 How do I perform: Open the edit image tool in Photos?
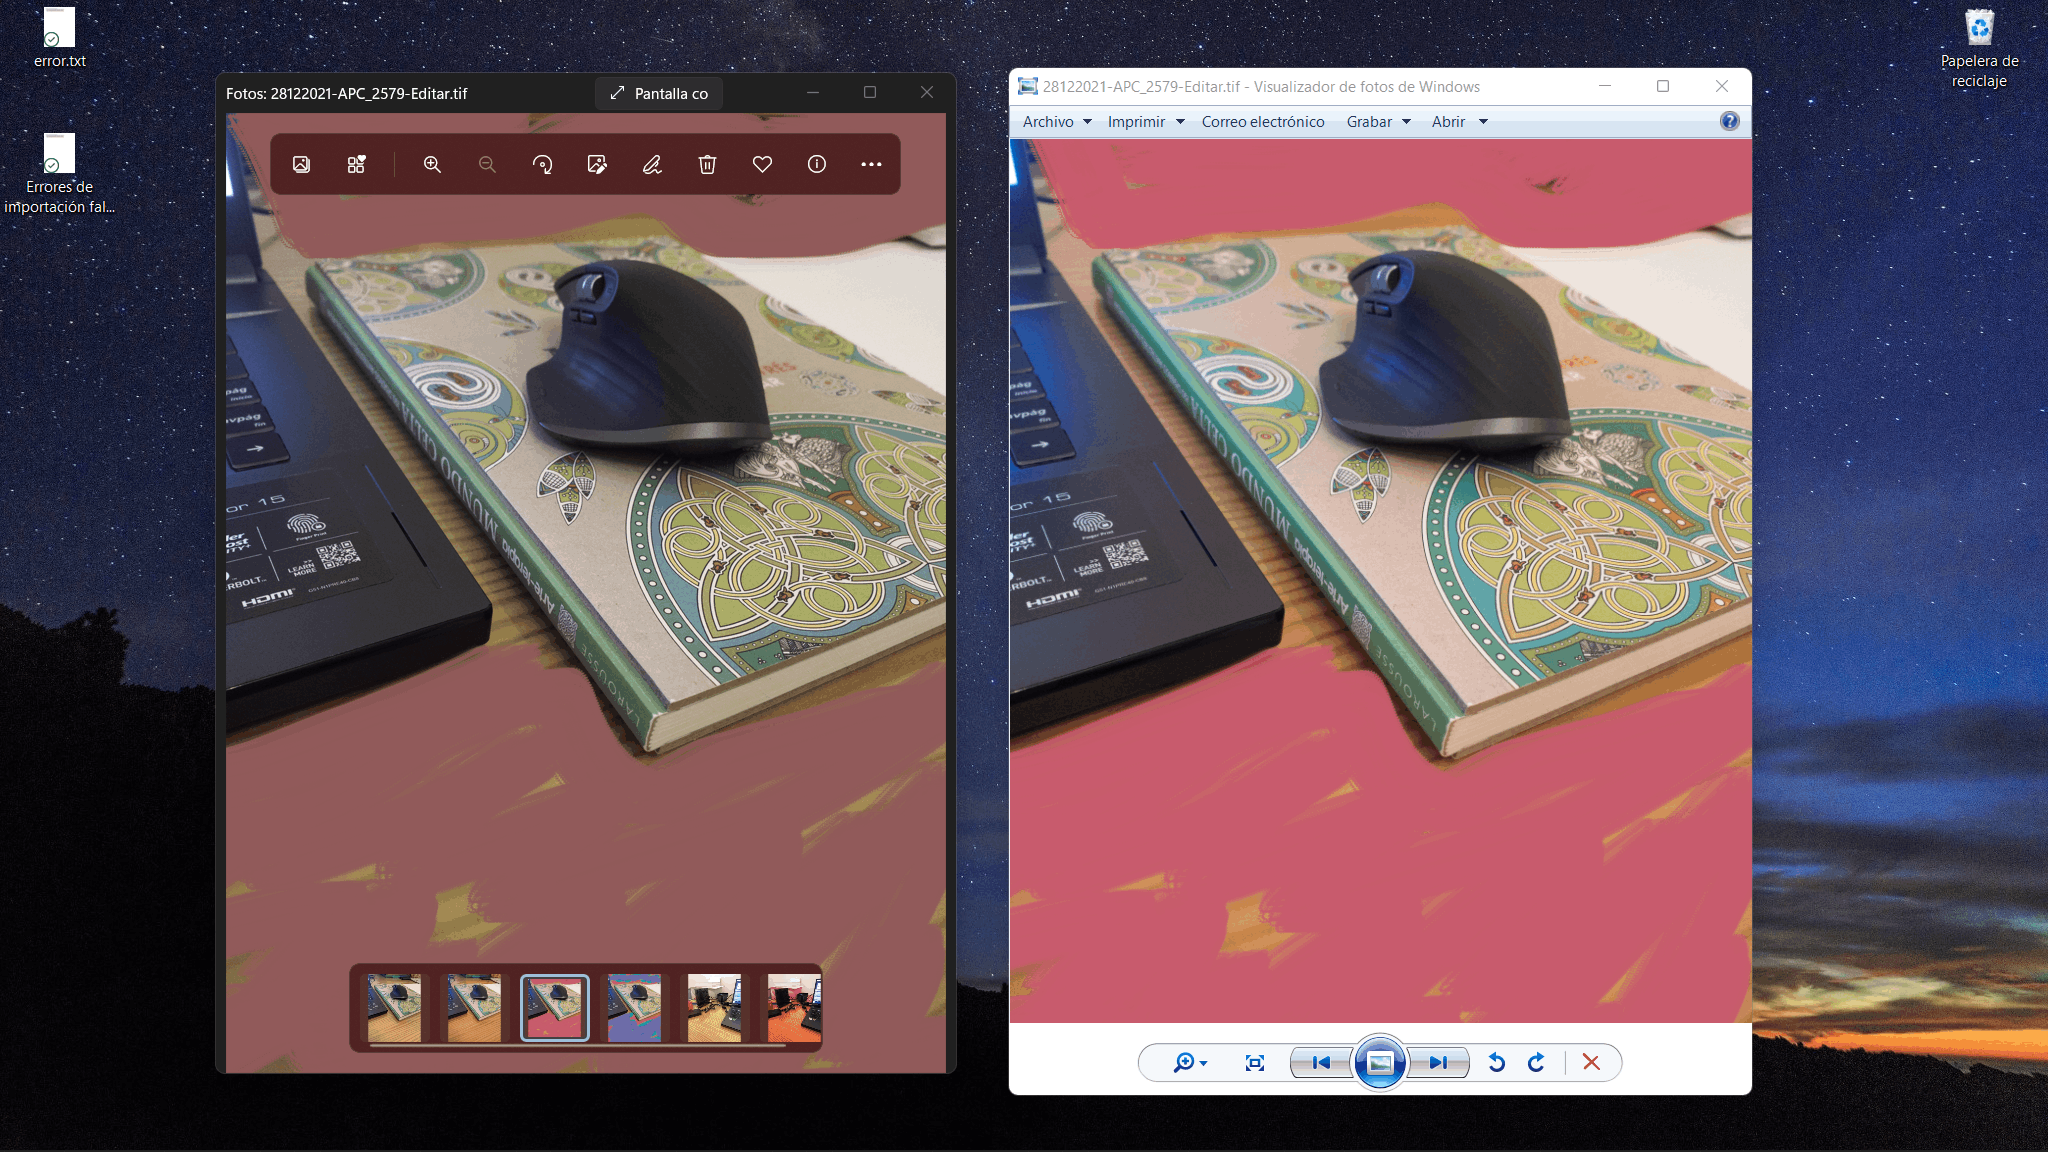click(597, 164)
